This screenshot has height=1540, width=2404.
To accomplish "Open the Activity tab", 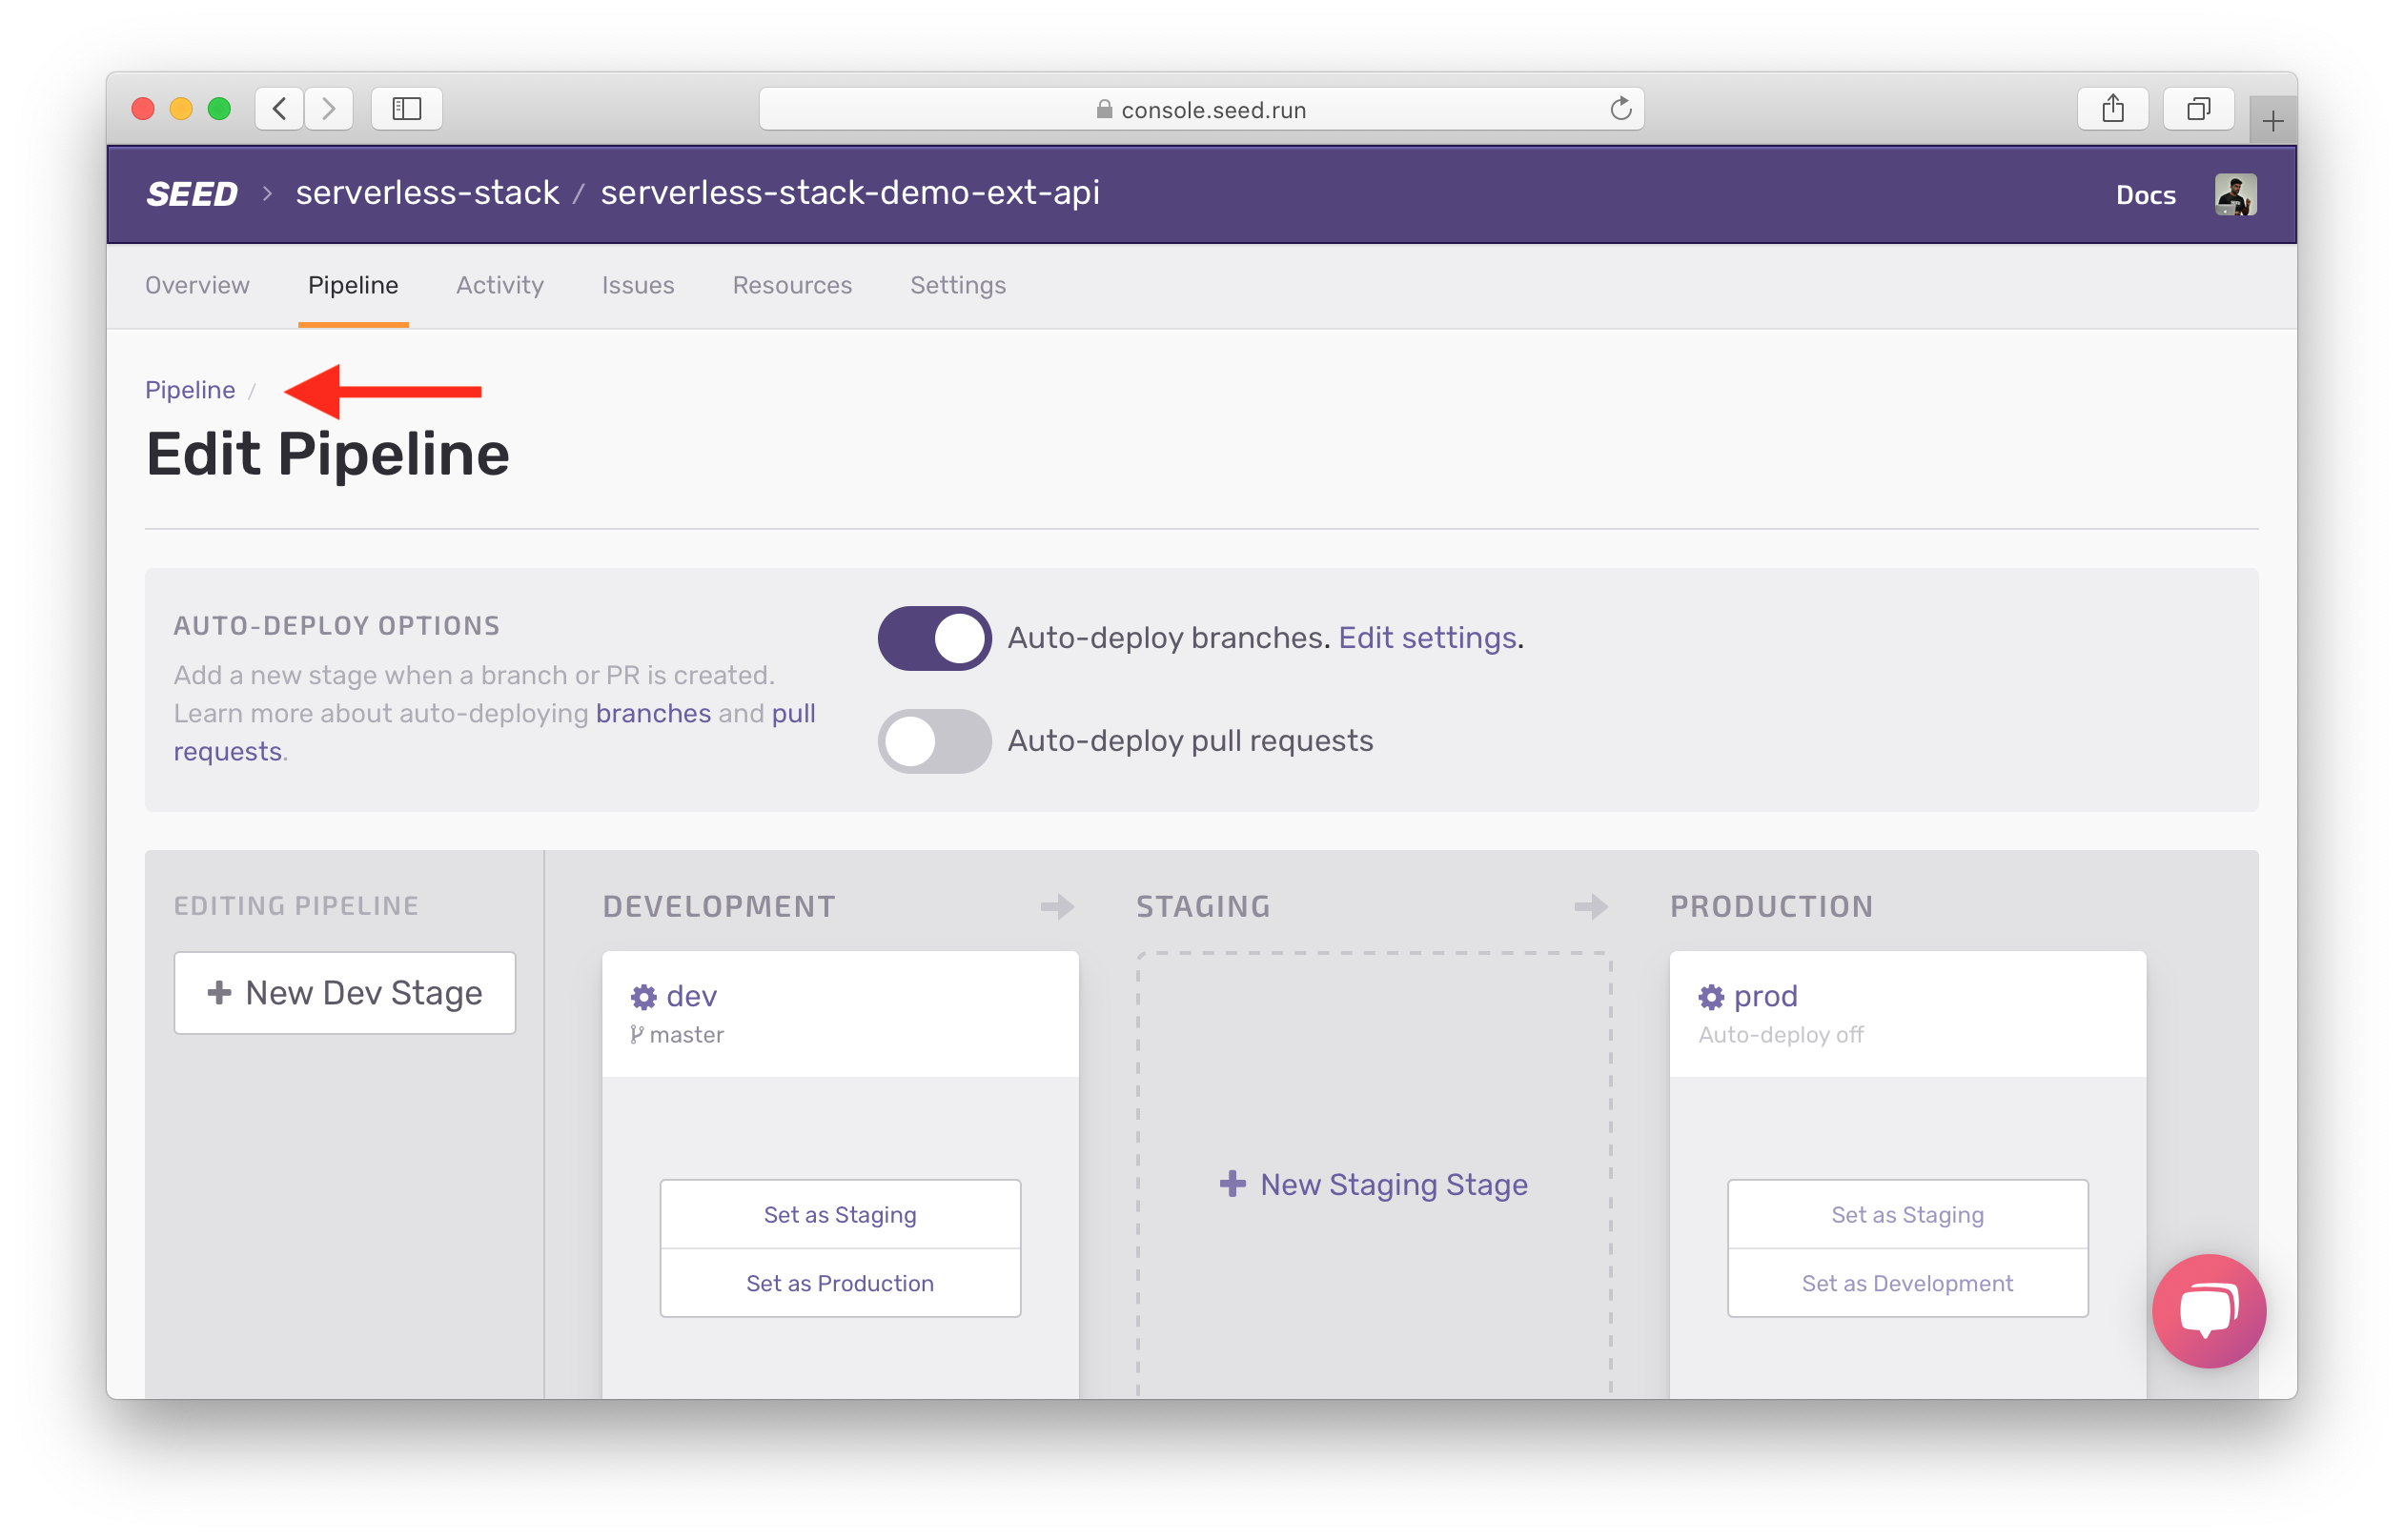I will [x=499, y=284].
